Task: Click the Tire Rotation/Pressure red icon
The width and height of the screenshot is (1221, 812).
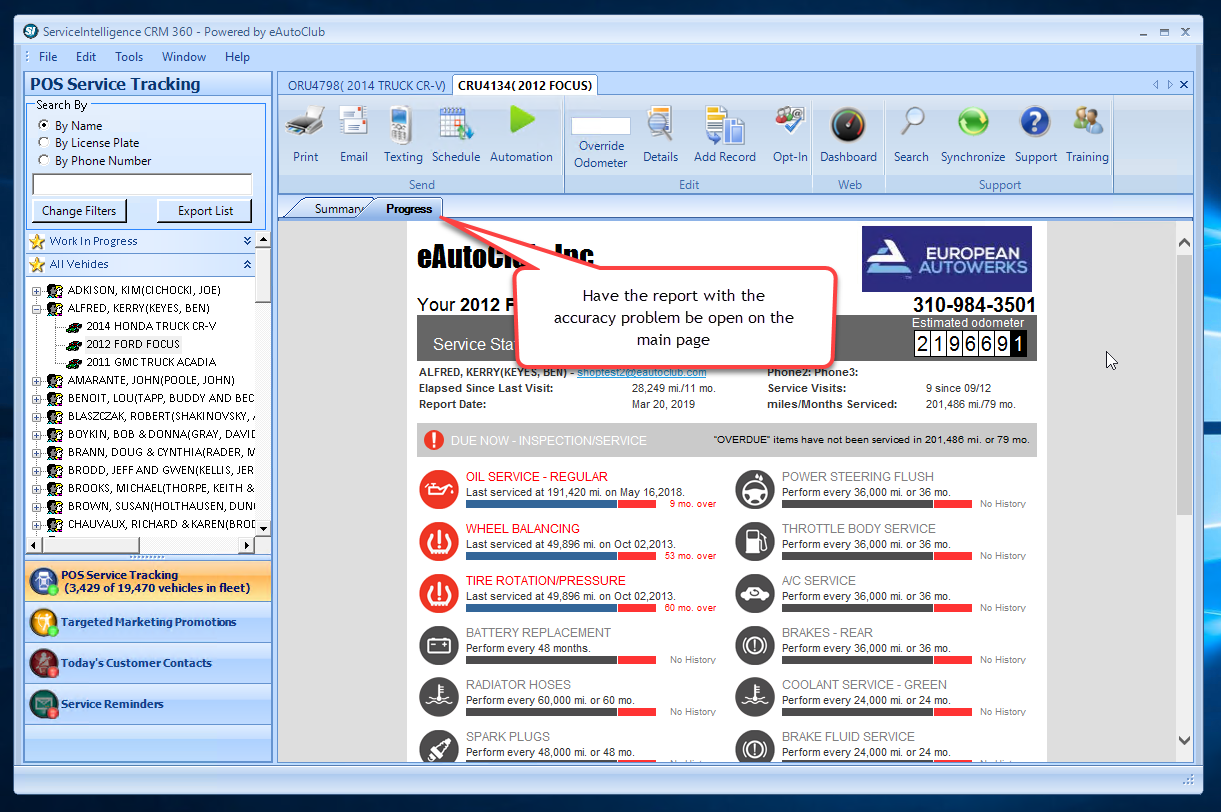Action: pos(438,594)
